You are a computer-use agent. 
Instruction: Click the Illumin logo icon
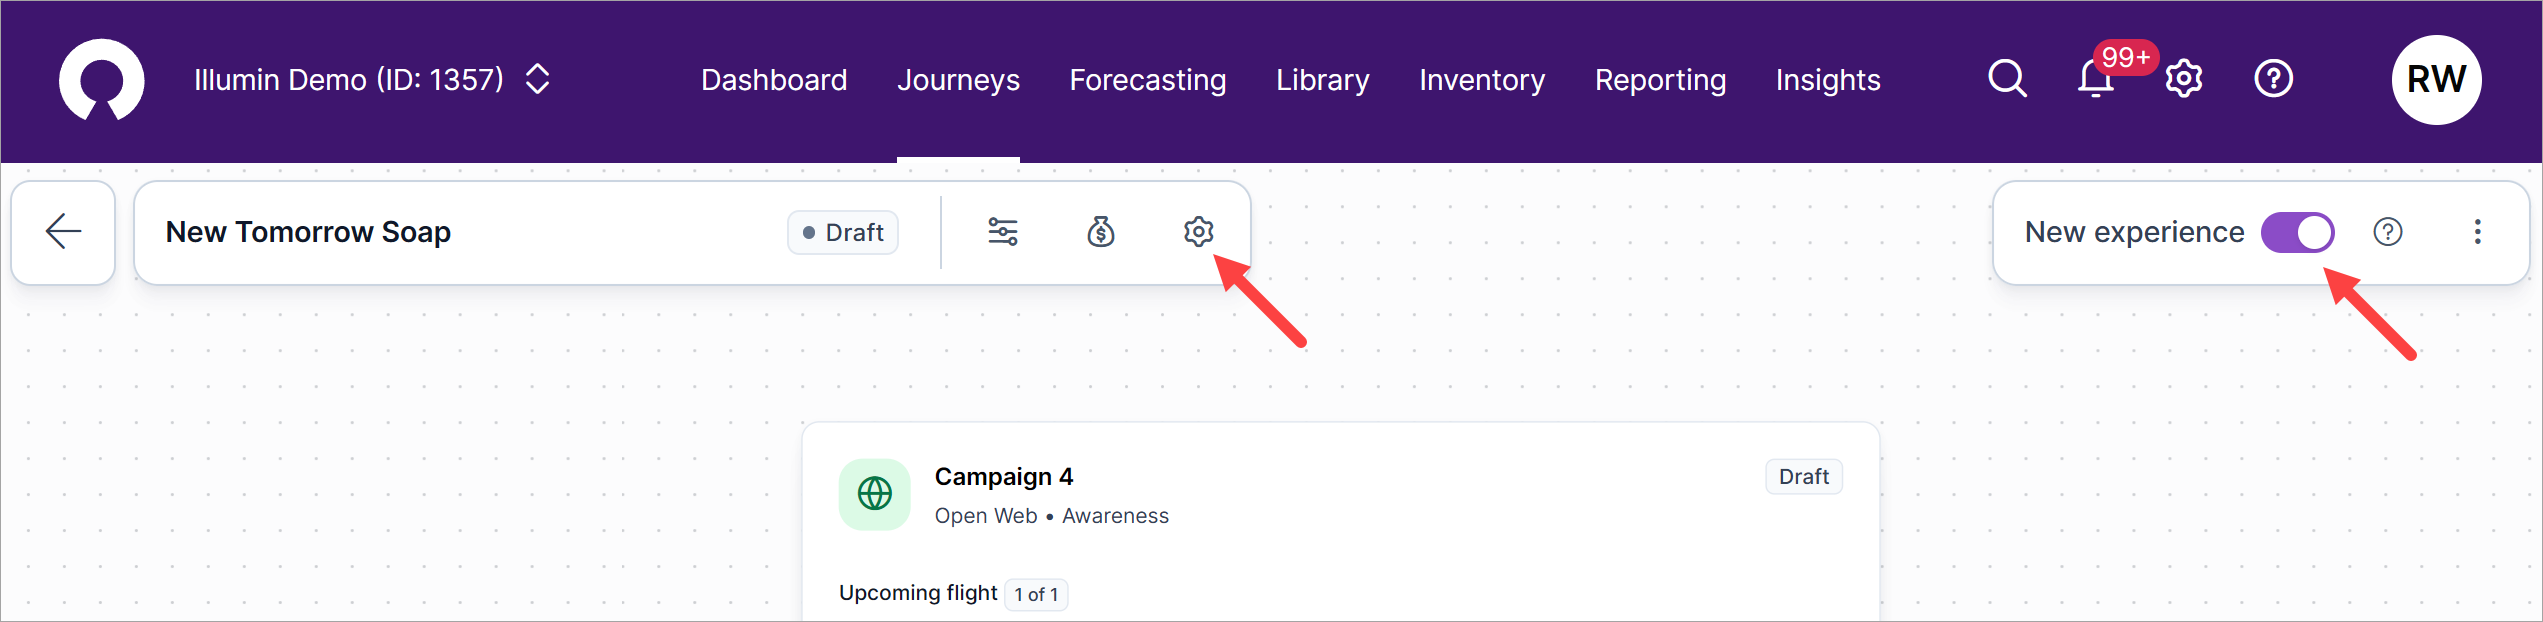click(x=101, y=80)
